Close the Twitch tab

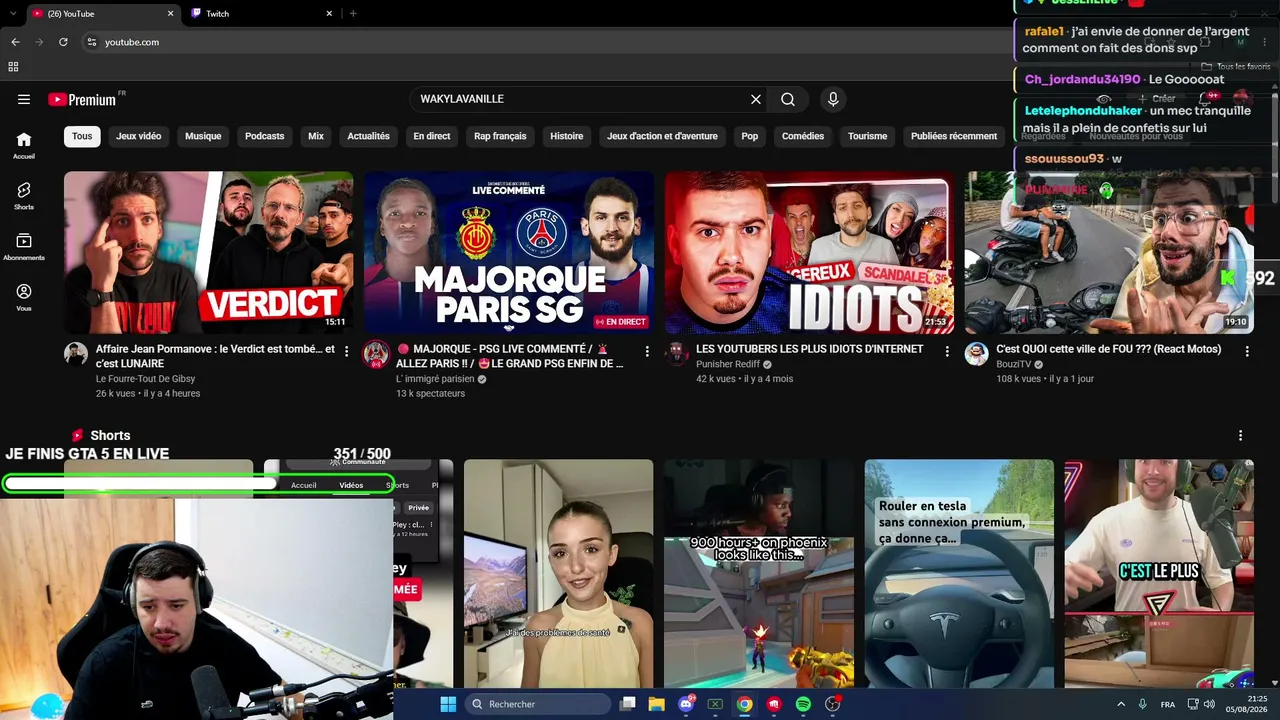point(329,13)
